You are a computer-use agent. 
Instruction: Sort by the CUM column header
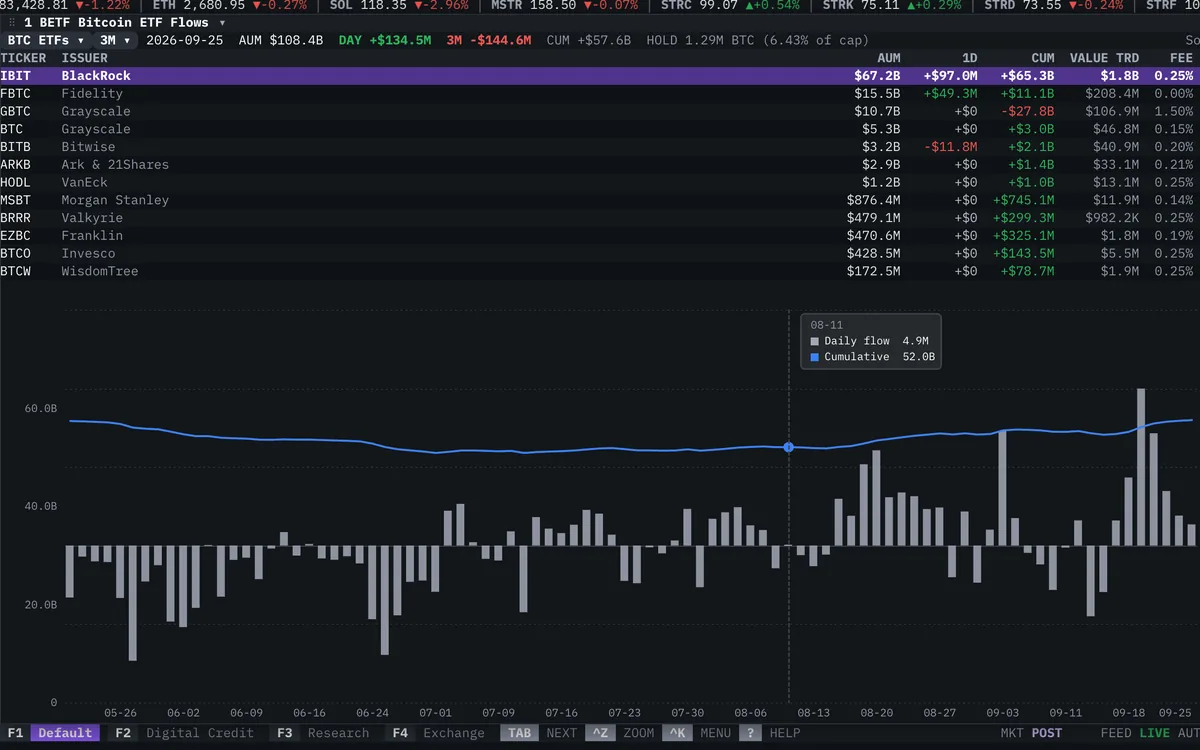pos(1042,58)
